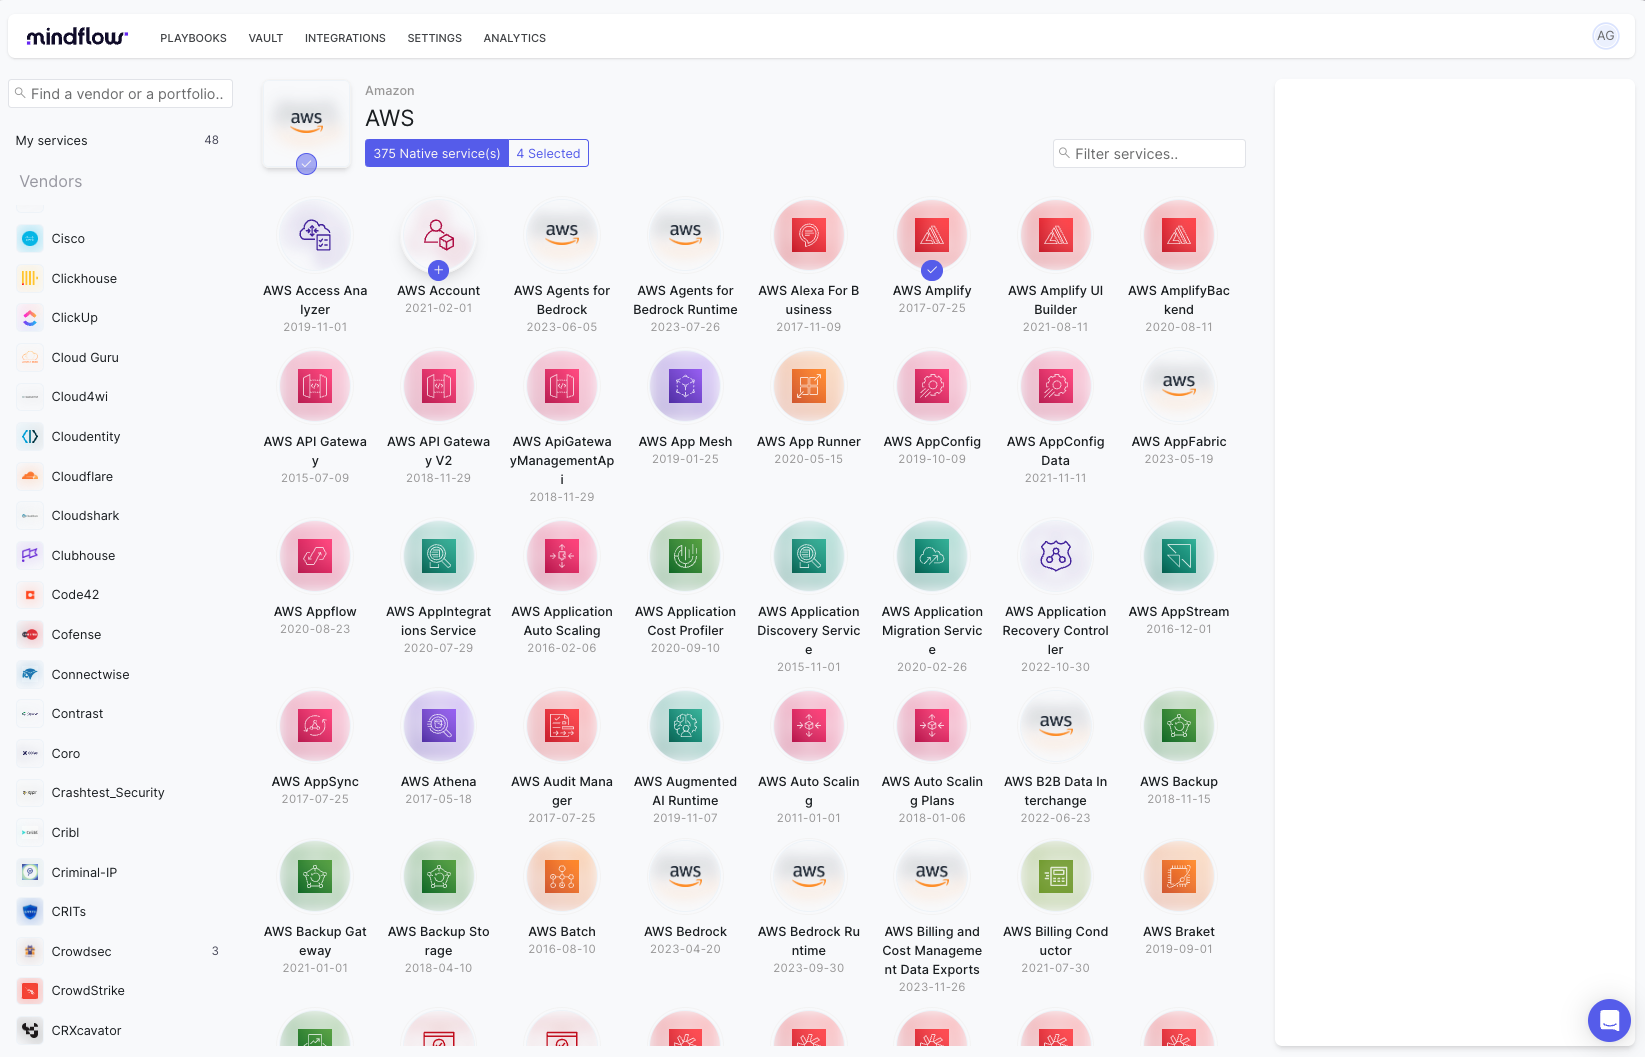This screenshot has height=1057, width=1645.
Task: Open the chat support widget button
Action: tap(1609, 1020)
